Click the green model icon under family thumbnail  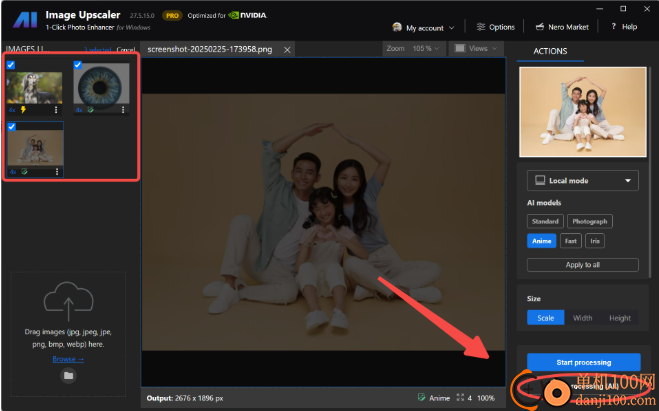pos(24,172)
